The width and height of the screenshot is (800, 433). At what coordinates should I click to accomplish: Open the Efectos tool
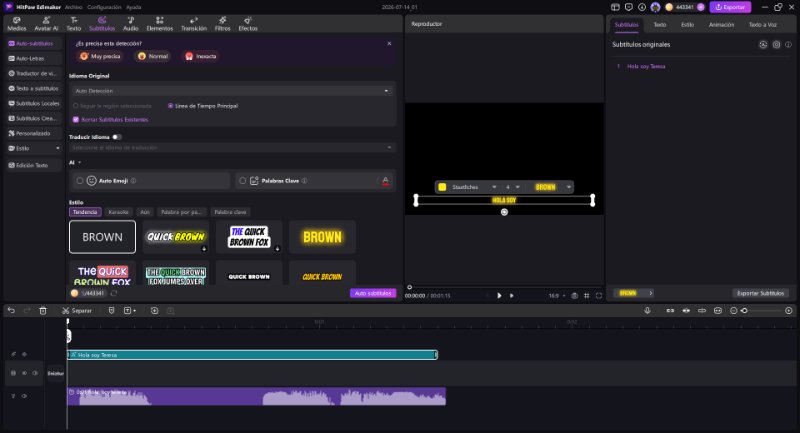(x=248, y=23)
